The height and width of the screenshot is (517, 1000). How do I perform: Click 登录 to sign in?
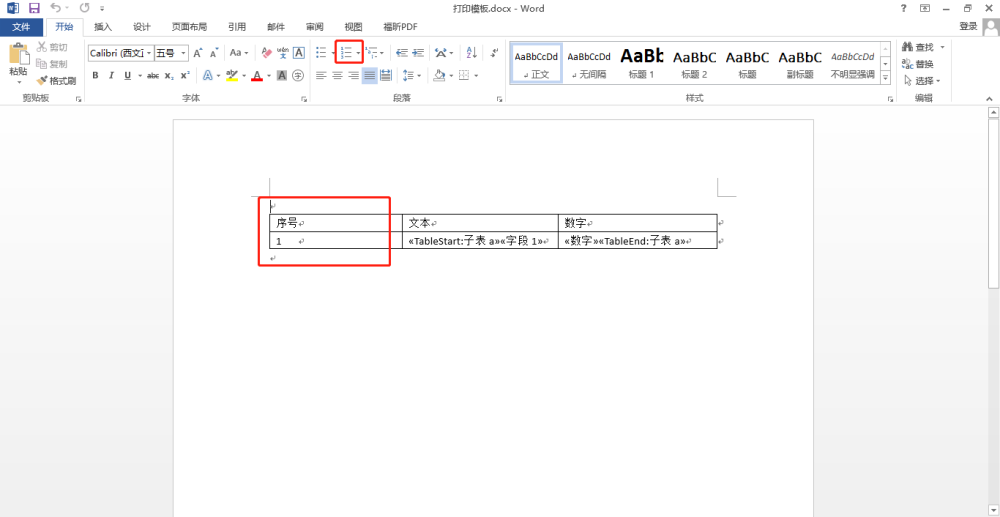(968, 27)
